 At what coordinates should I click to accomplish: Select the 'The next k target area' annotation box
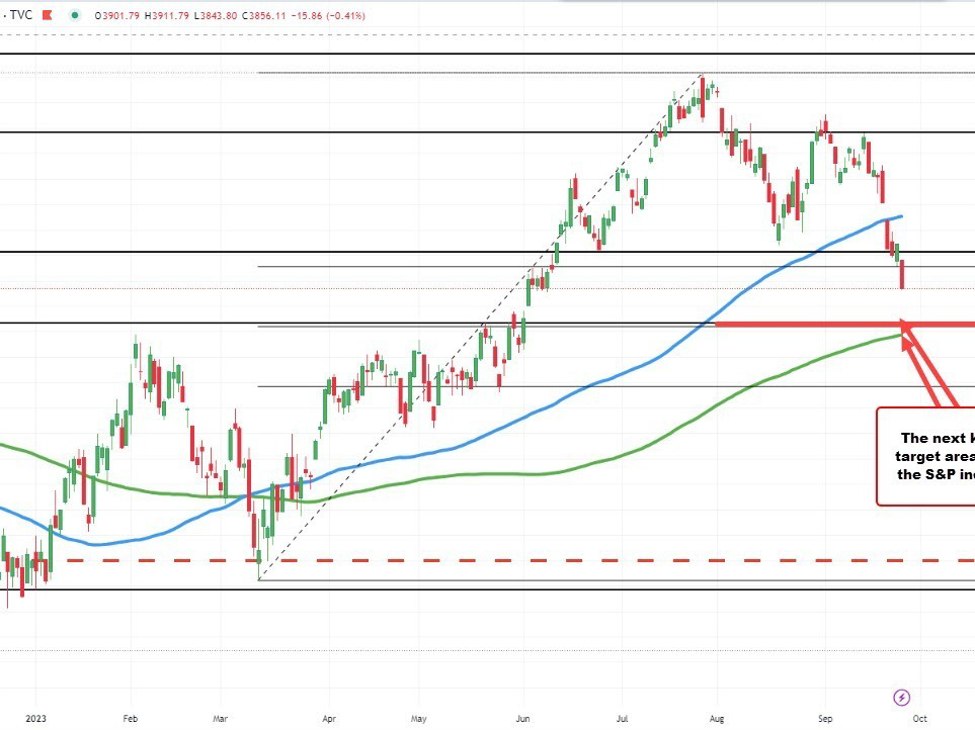click(926, 455)
